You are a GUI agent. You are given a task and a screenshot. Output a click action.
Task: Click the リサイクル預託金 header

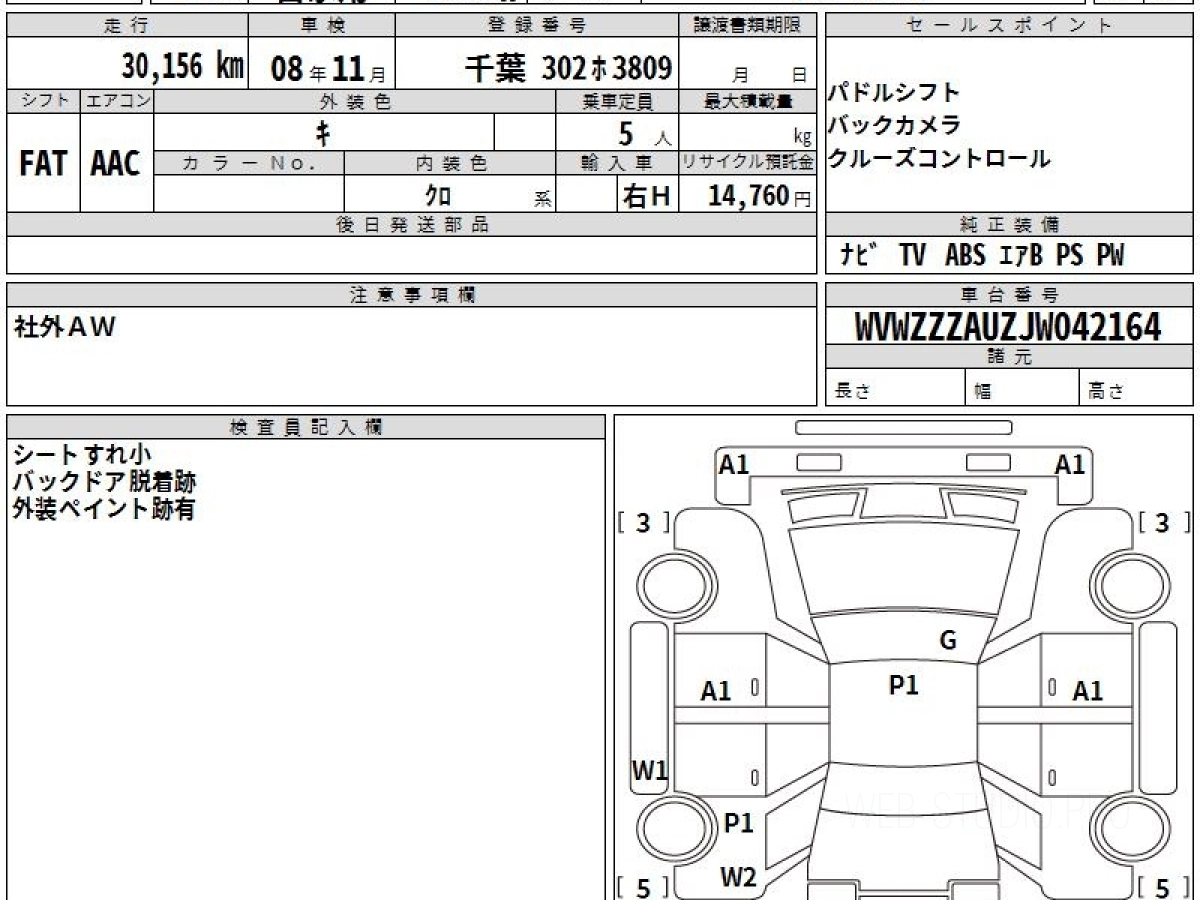(x=748, y=163)
